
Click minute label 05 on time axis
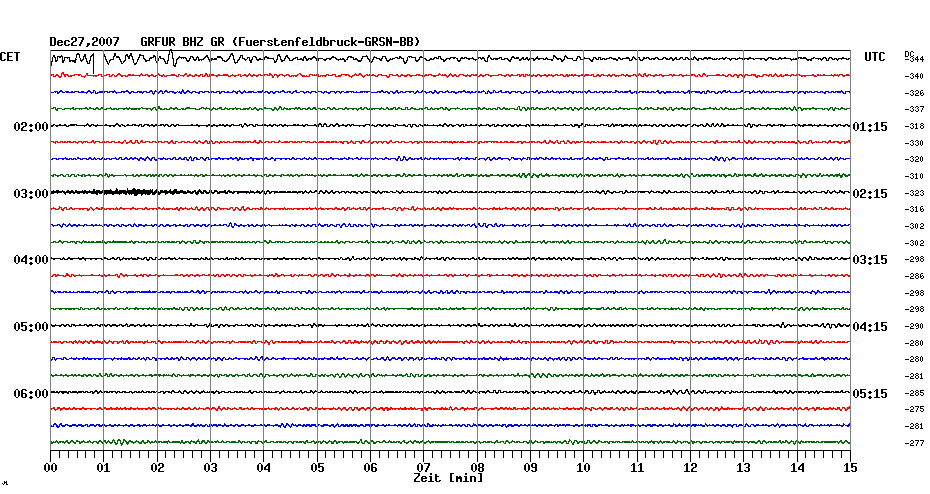coord(317,467)
